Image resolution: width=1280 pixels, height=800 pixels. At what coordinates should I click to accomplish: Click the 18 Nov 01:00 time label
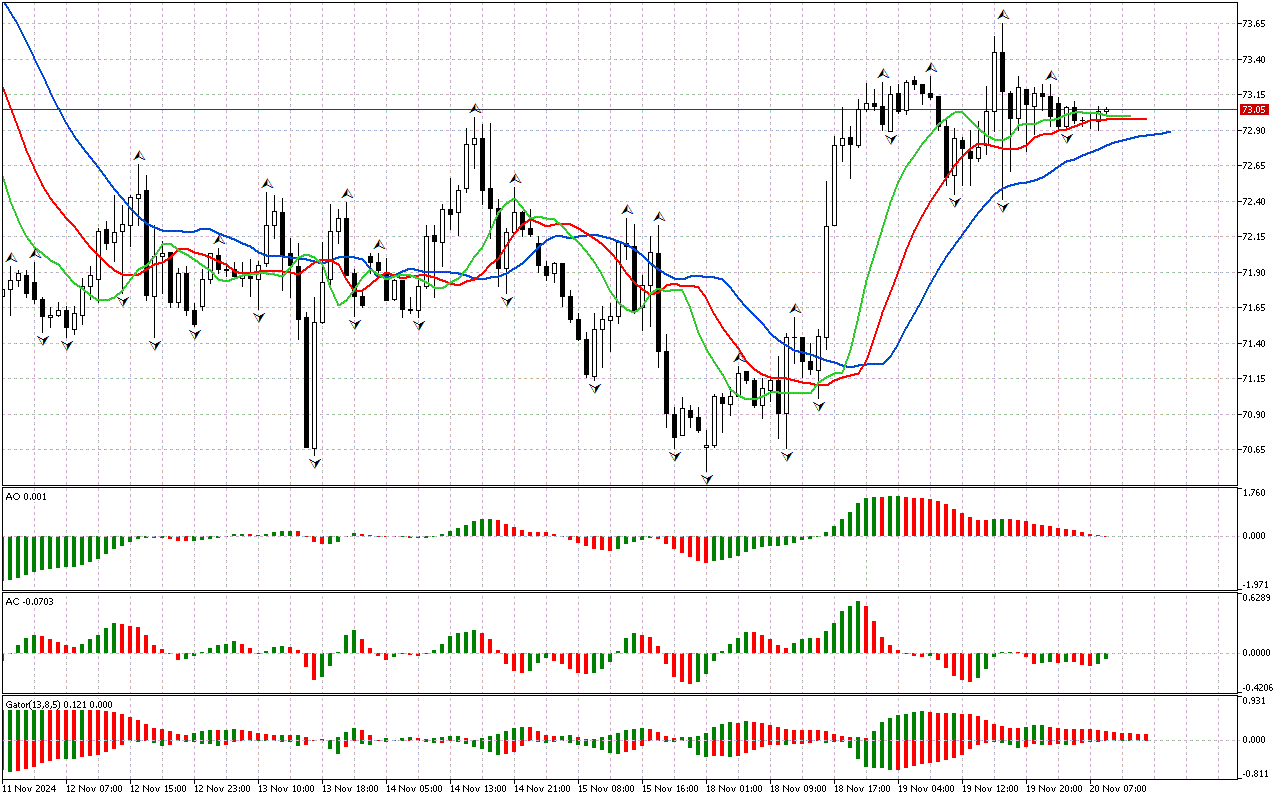pos(734,788)
